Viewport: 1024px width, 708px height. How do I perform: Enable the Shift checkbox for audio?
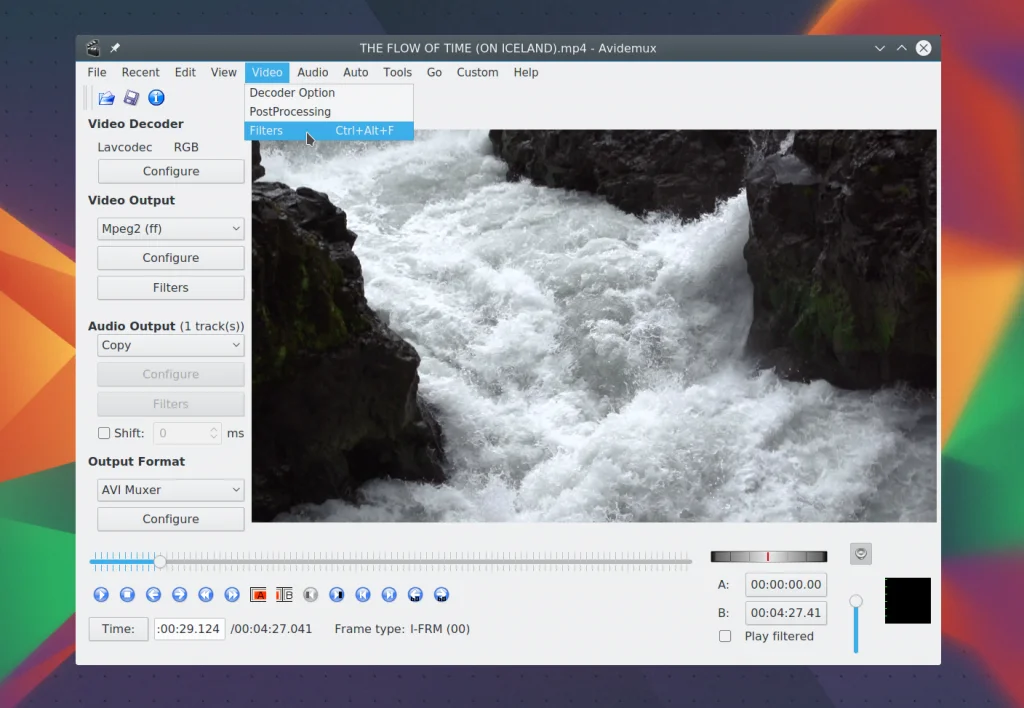click(104, 433)
